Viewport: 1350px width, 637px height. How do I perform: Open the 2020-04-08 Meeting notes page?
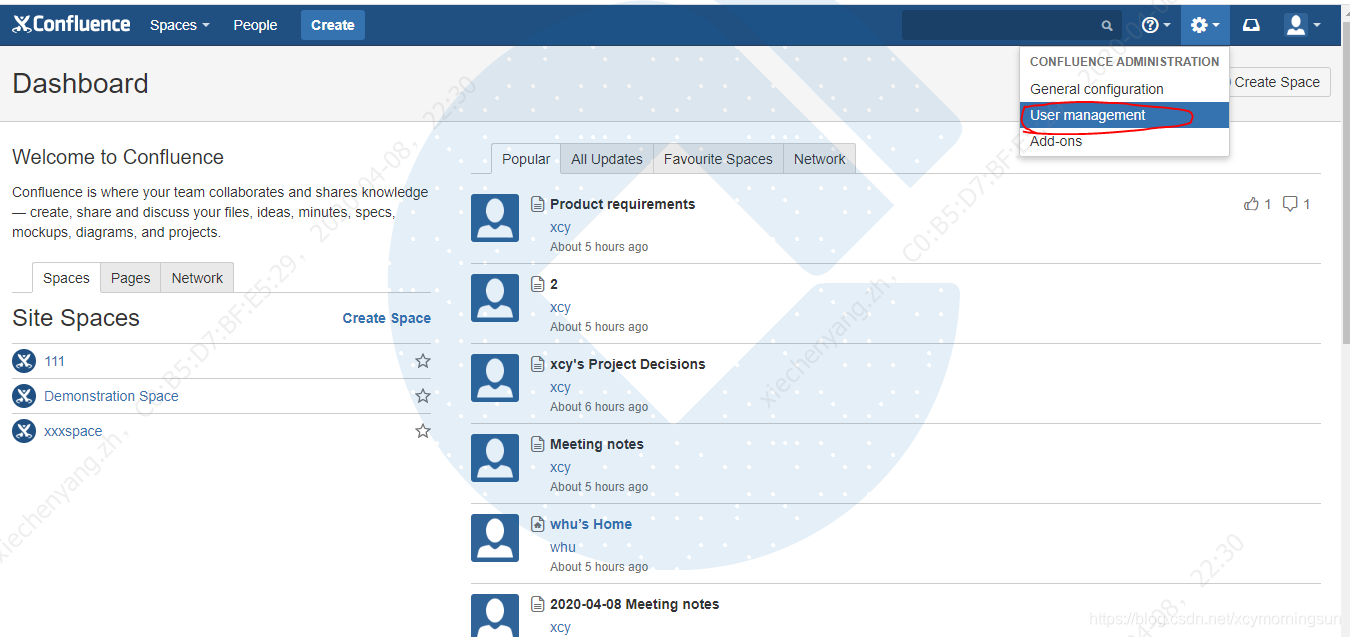click(x=634, y=604)
